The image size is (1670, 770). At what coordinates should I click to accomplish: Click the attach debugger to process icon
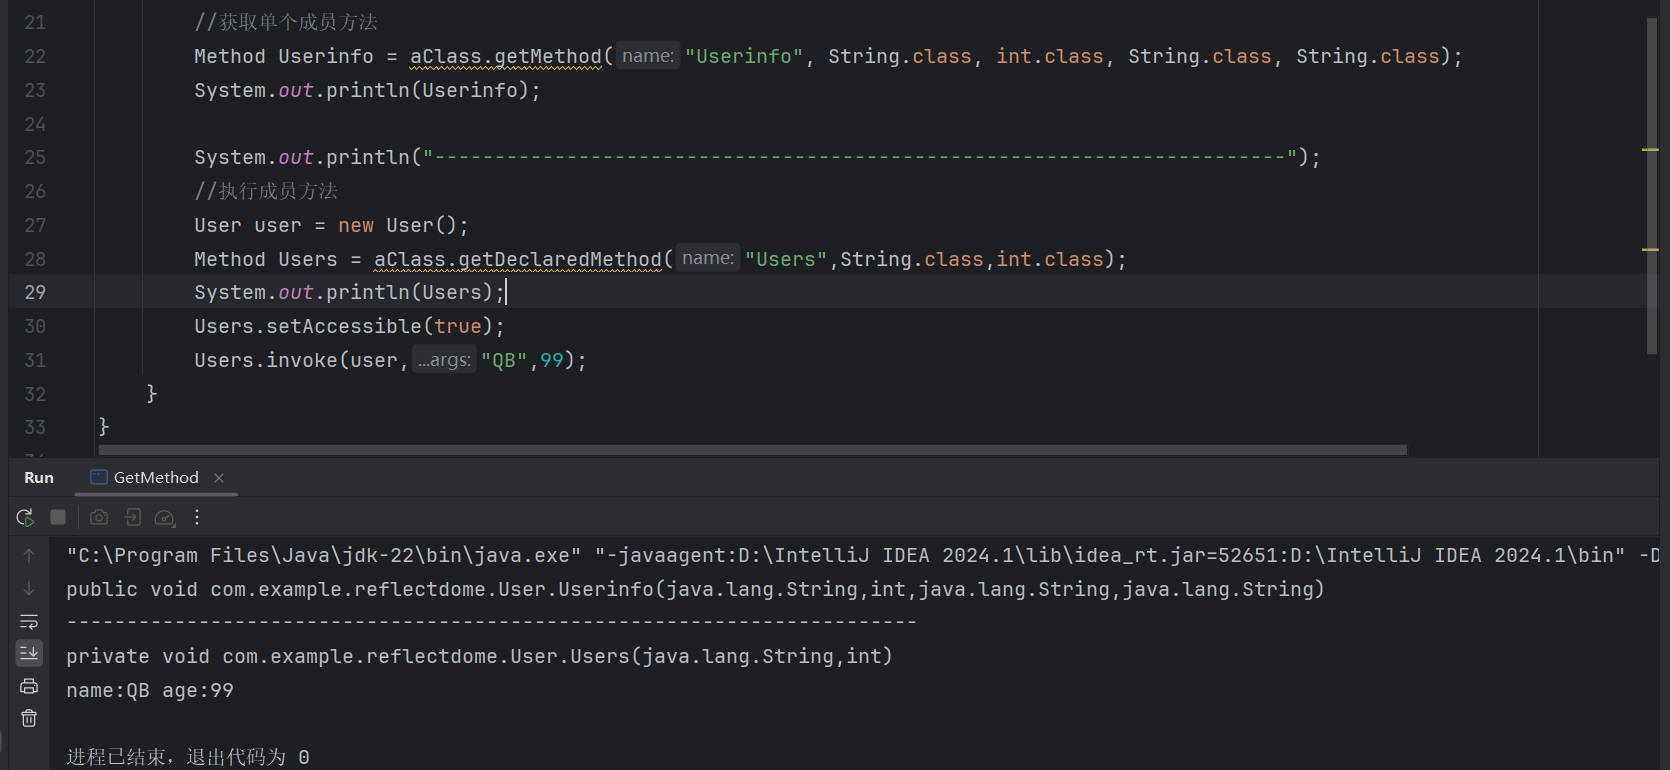tap(132, 517)
